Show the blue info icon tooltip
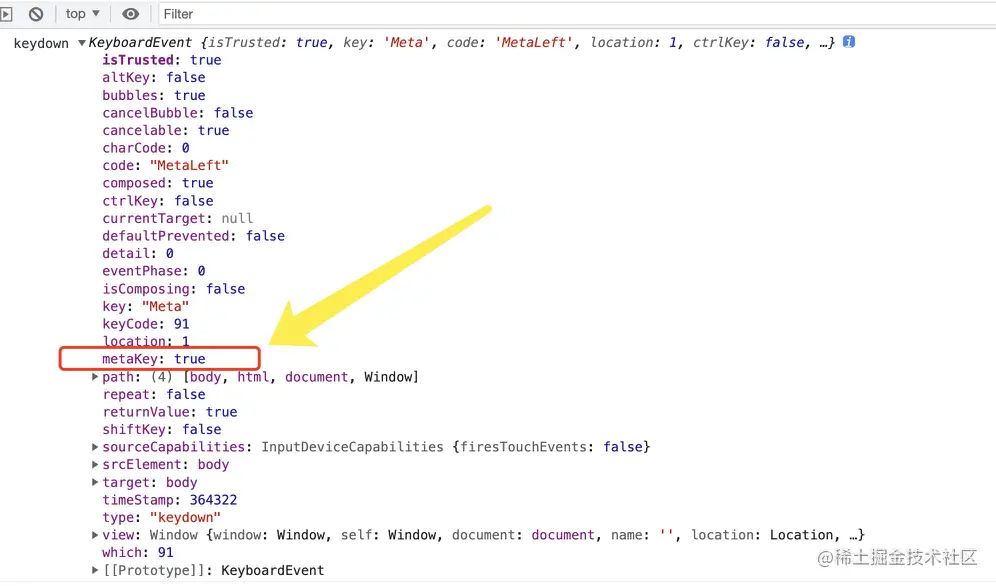 point(849,42)
